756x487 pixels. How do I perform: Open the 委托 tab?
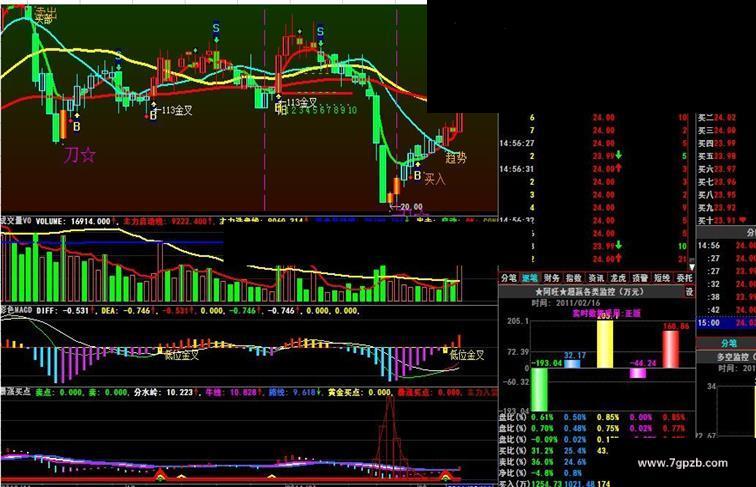click(x=684, y=278)
